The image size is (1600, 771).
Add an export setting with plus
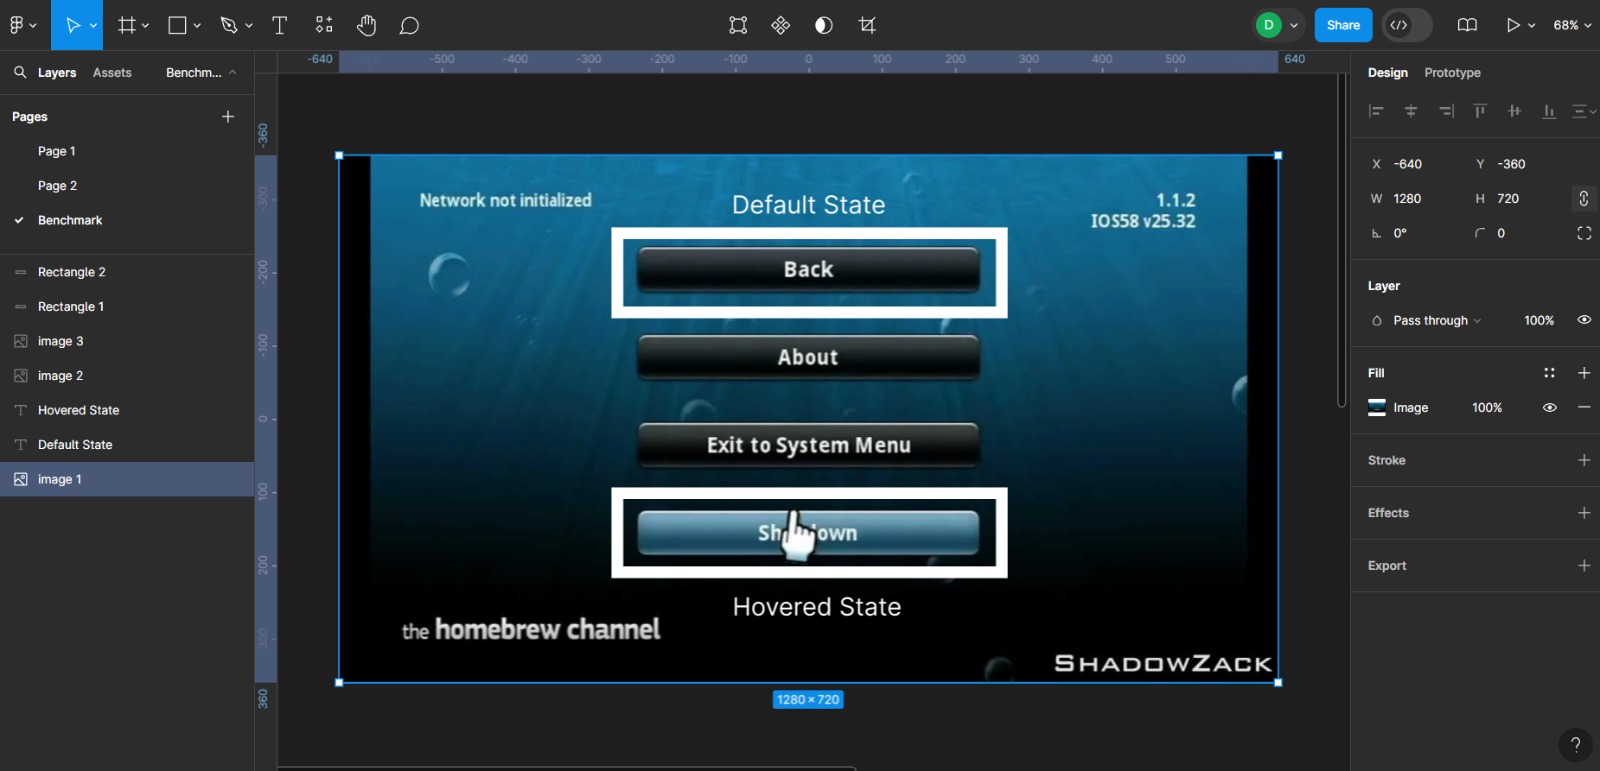[x=1584, y=565]
